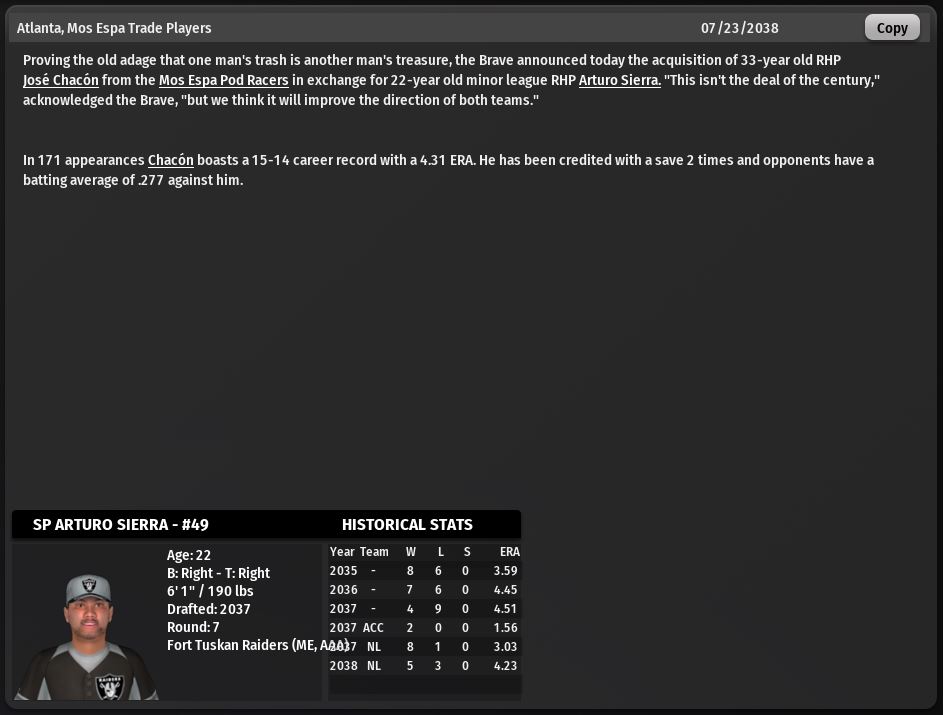The image size is (943, 715).
Task: Select the 2038 NL stats row
Action: point(424,666)
